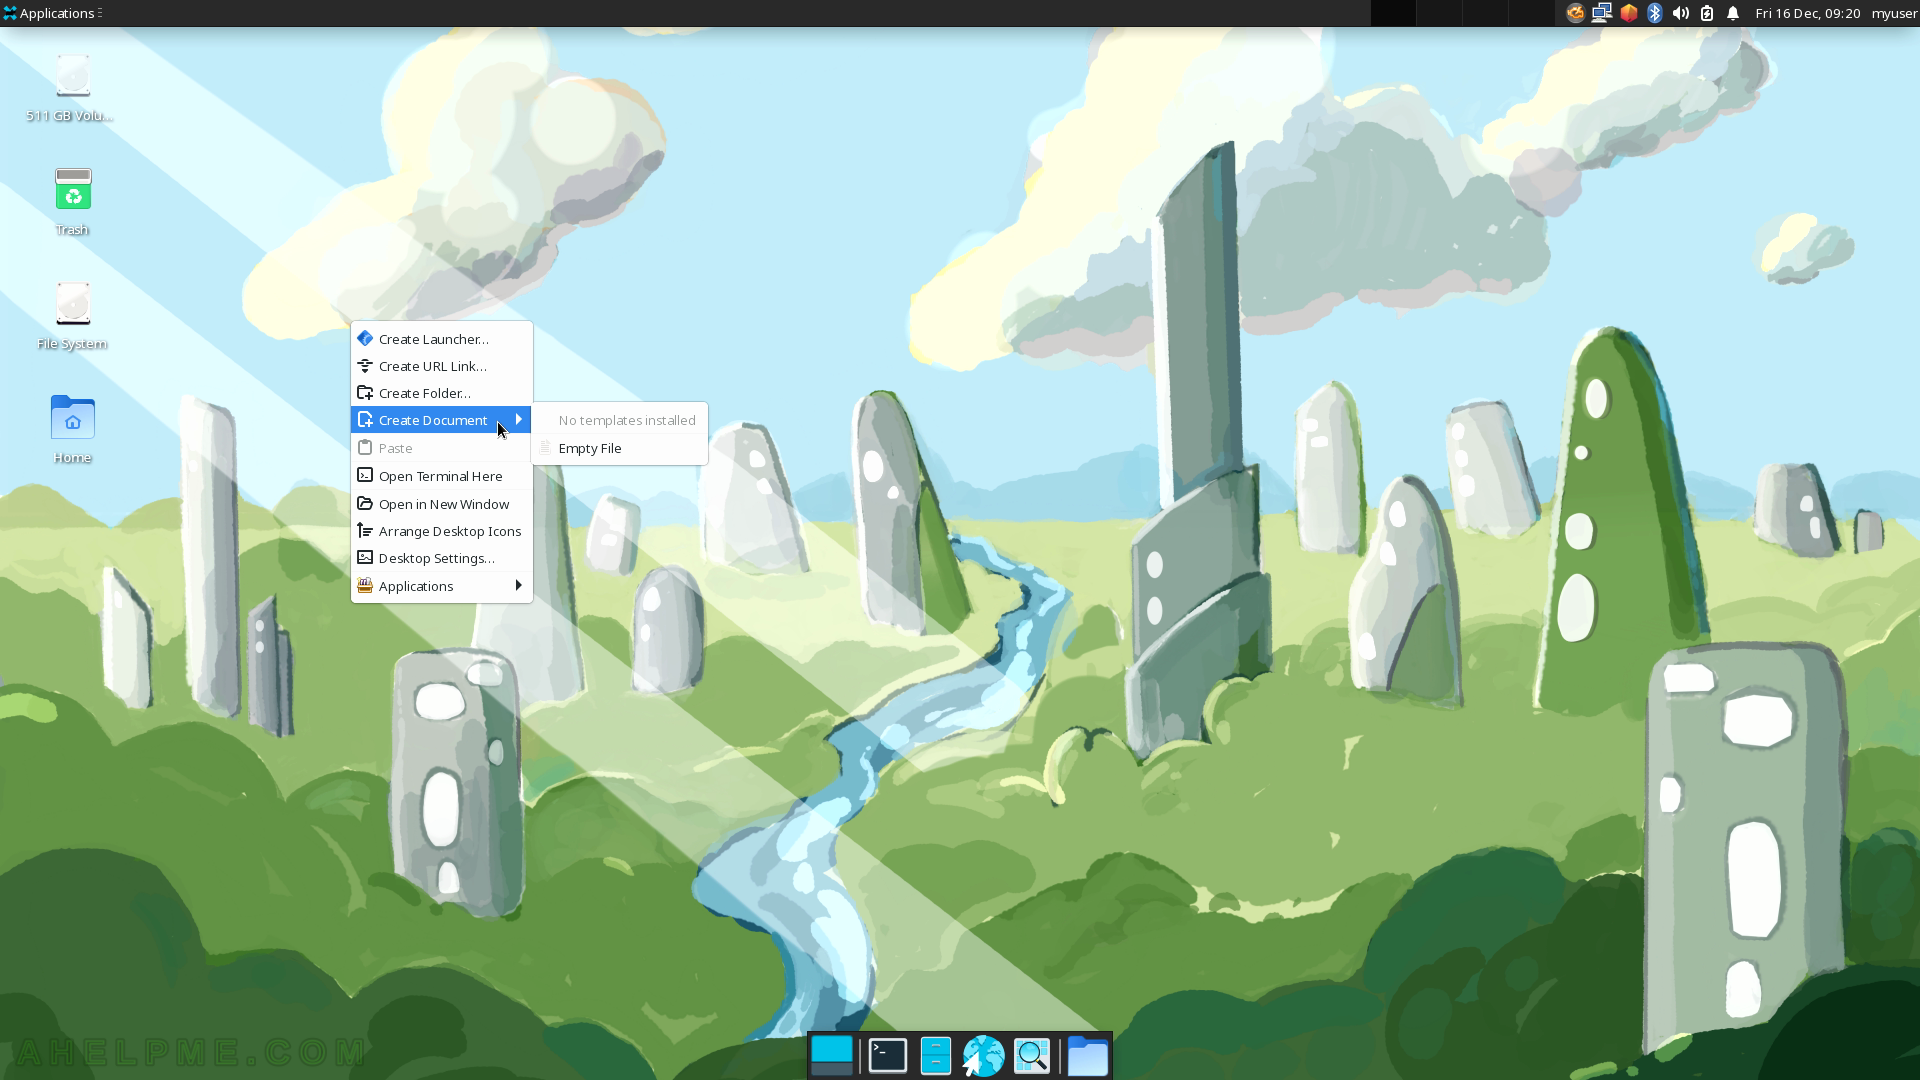Screen dimensions: 1920x1080
Task: Open the application finder magnifier dock icon
Action: pos(1032,1056)
